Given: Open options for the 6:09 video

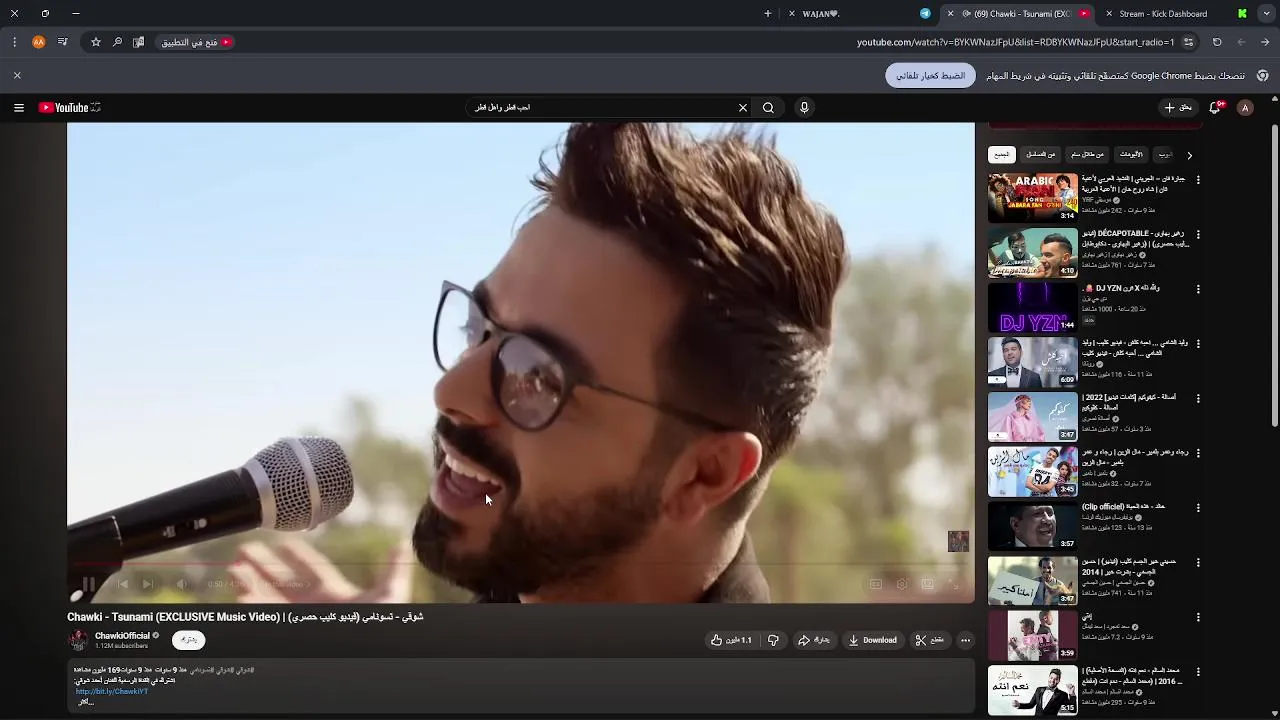Looking at the screenshot, I should tap(1198, 344).
